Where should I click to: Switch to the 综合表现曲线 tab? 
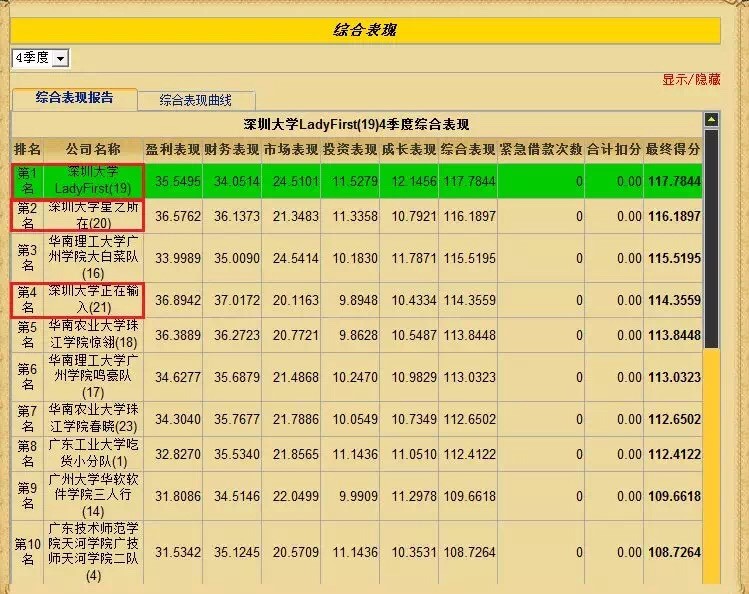pos(196,101)
